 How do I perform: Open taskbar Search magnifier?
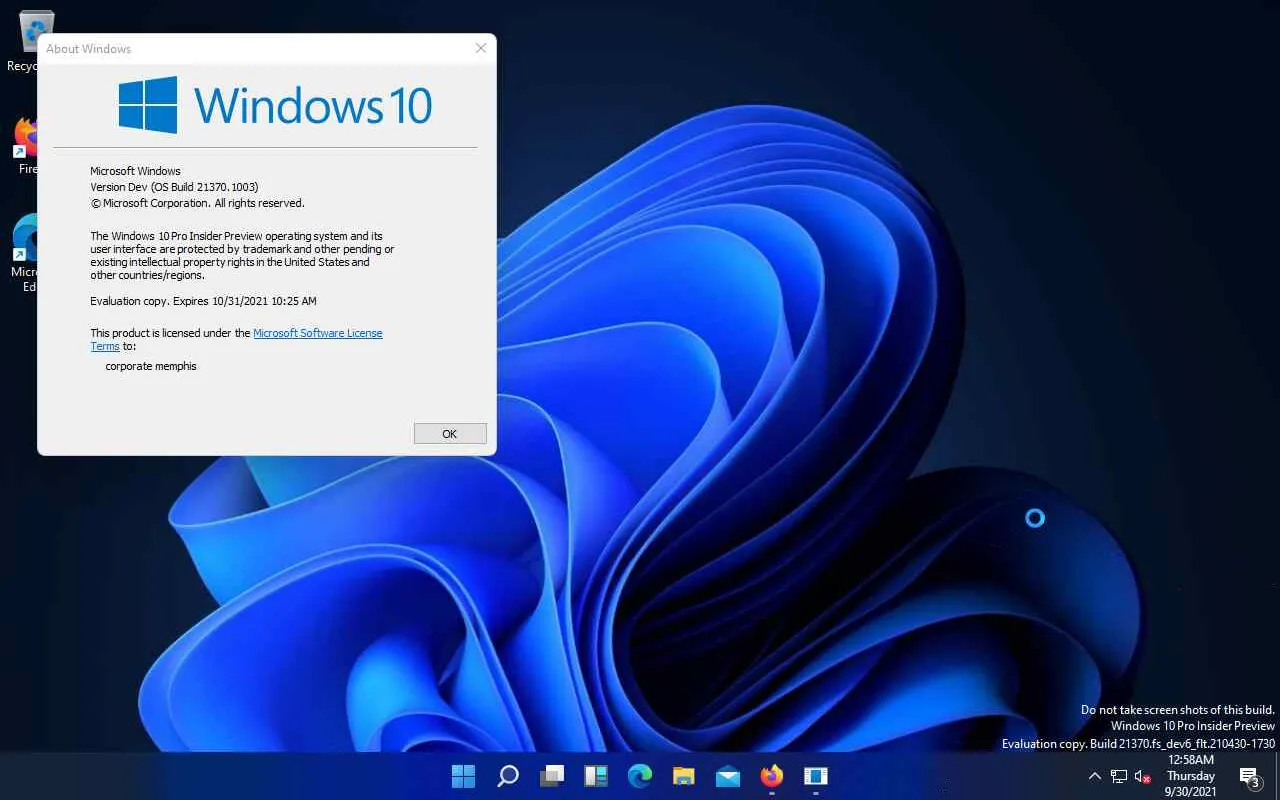[x=508, y=776]
